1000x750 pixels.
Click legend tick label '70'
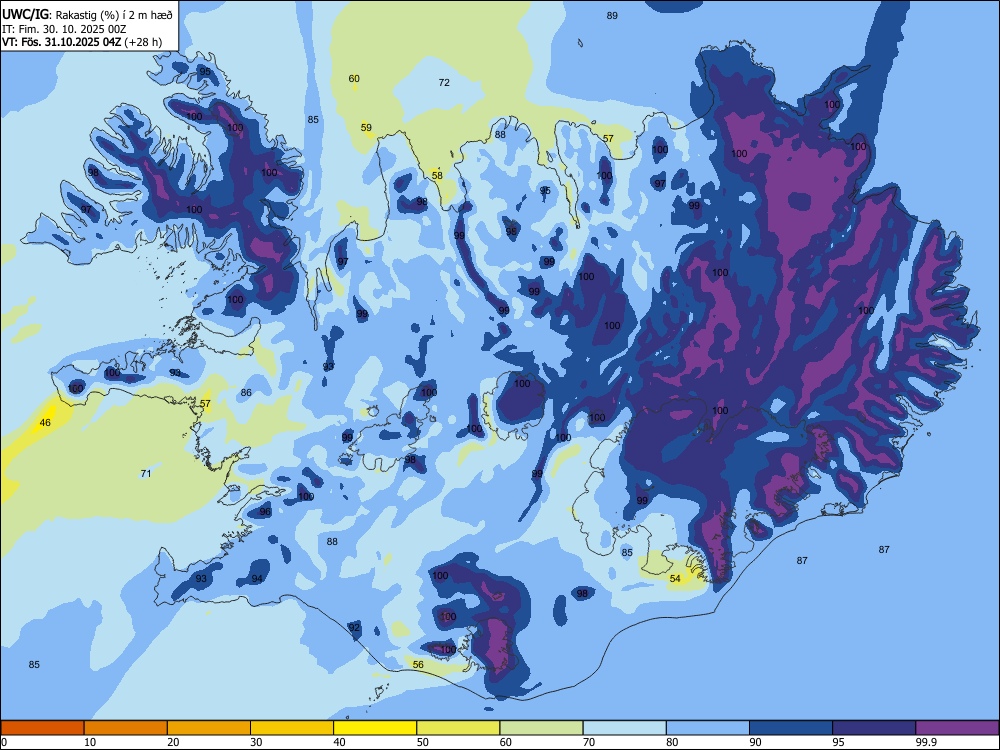[589, 742]
